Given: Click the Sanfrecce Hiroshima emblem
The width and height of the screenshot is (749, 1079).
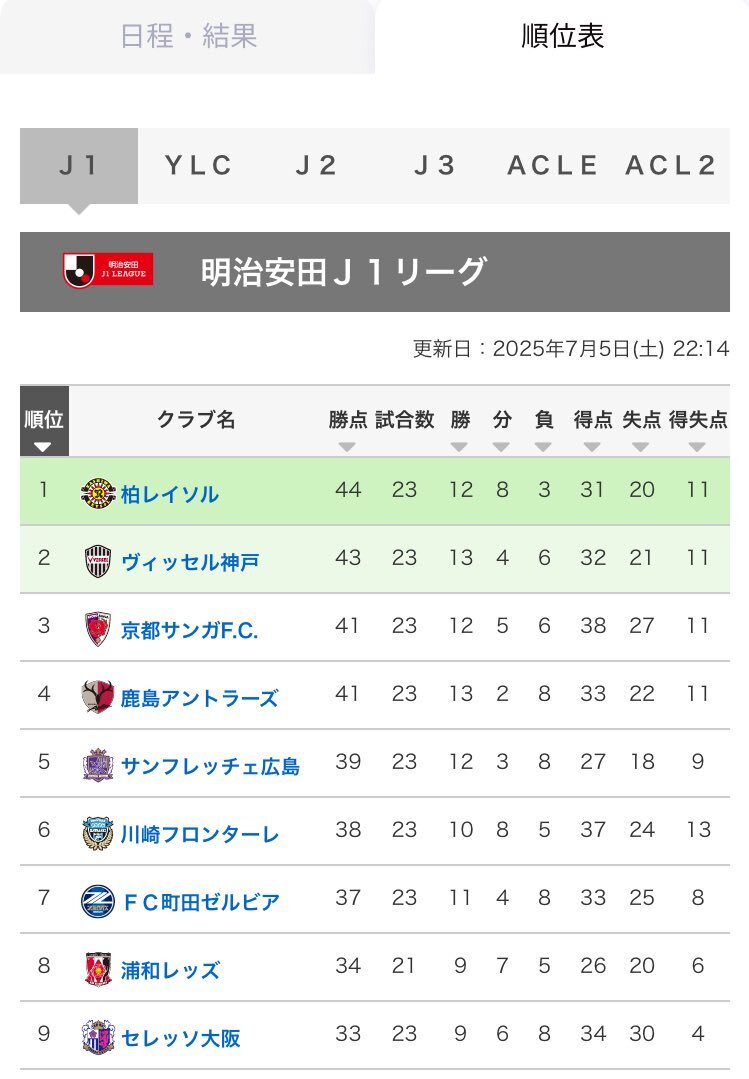Looking at the screenshot, I should coord(98,765).
